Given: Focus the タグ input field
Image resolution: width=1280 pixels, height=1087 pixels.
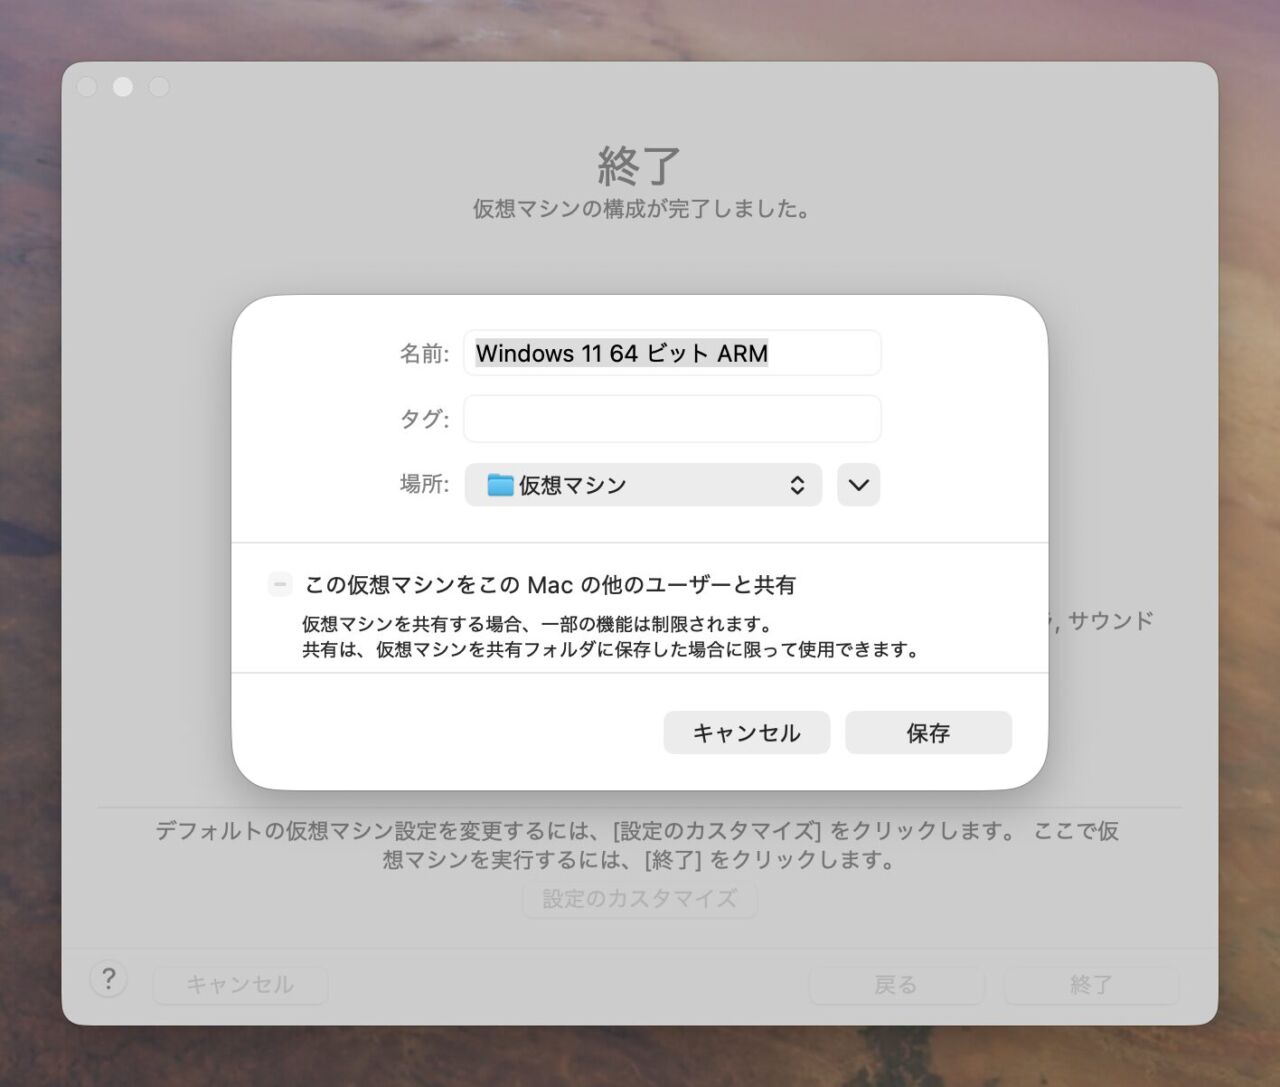Looking at the screenshot, I should click(x=672, y=419).
